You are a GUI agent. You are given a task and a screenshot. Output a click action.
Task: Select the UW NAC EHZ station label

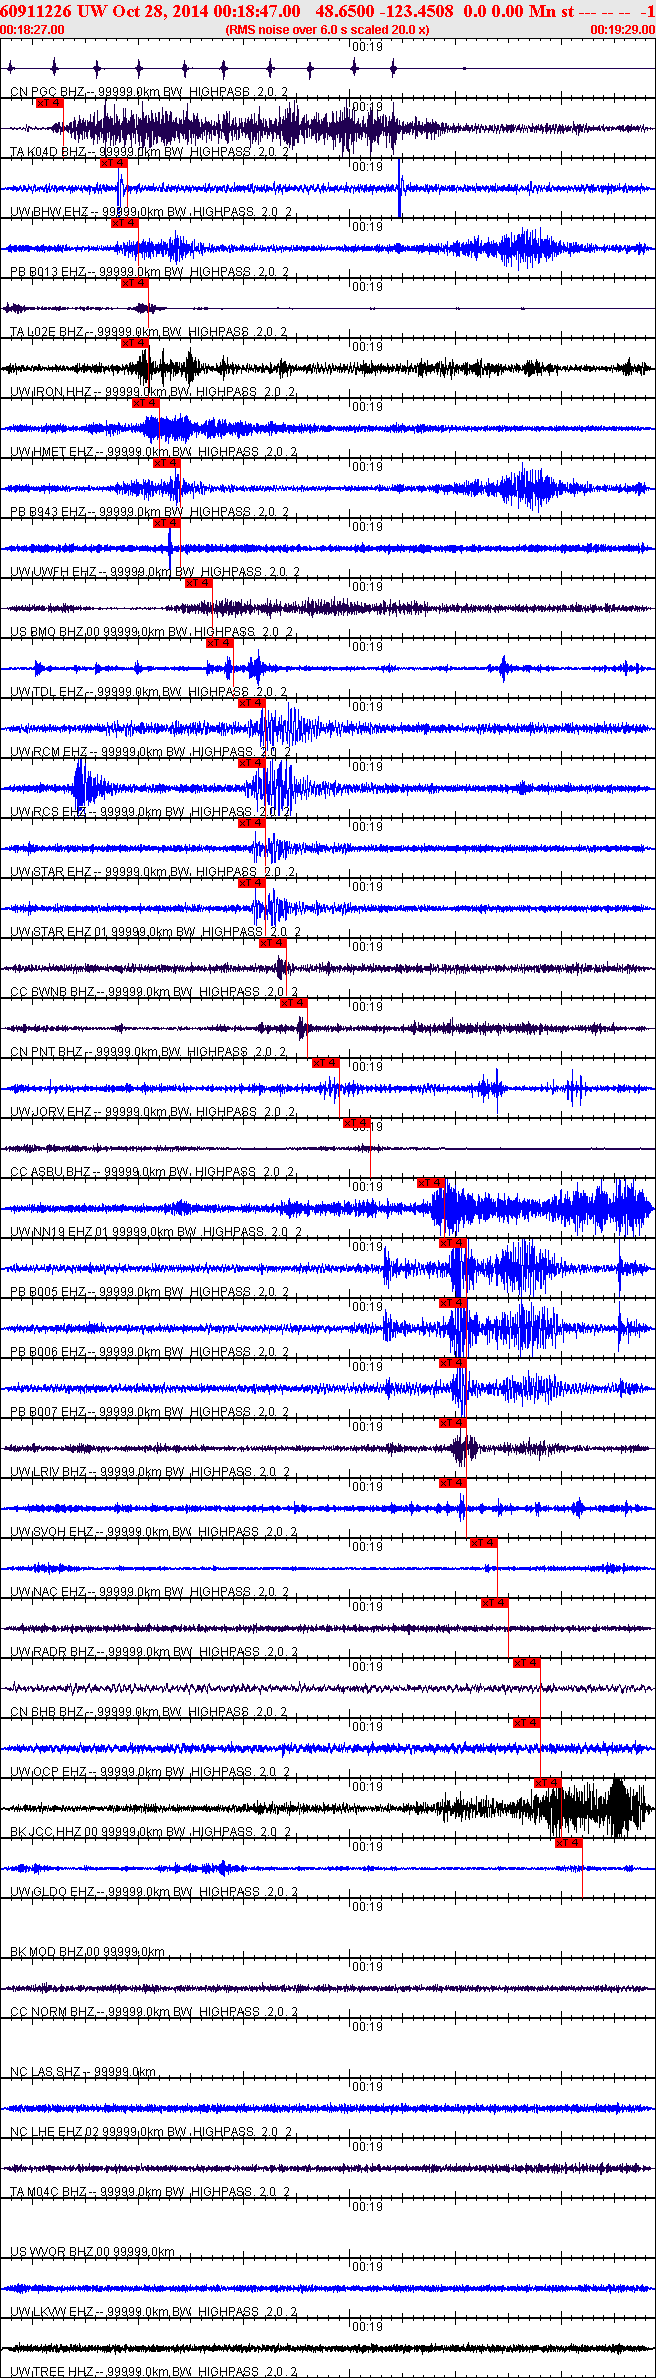[150, 1592]
